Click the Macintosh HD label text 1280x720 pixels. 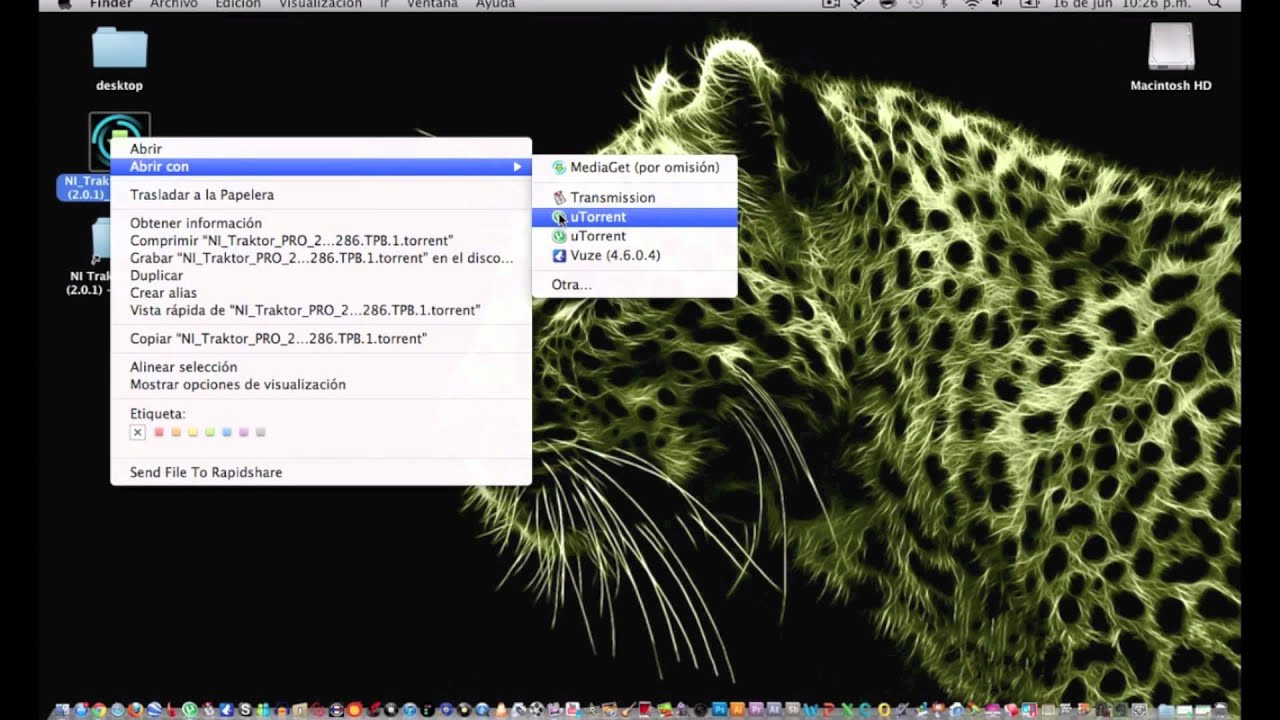1171,86
